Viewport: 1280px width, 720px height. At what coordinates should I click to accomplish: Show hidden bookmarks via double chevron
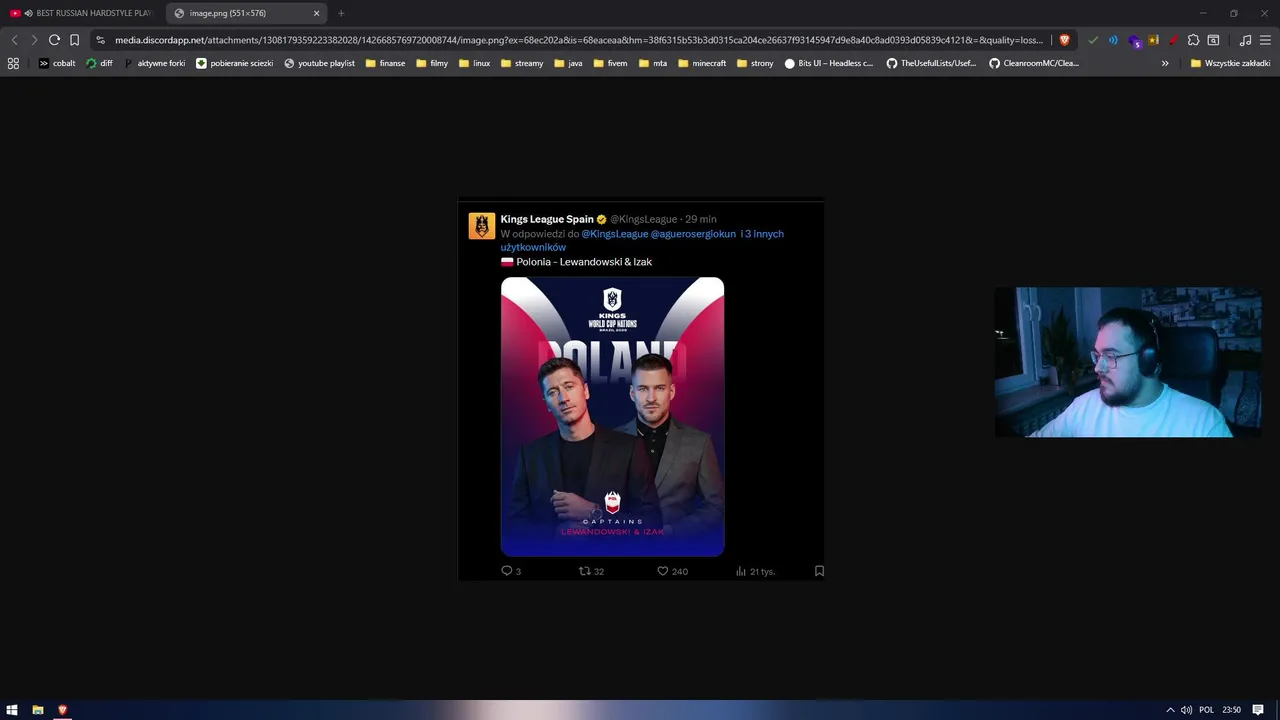(x=1165, y=63)
